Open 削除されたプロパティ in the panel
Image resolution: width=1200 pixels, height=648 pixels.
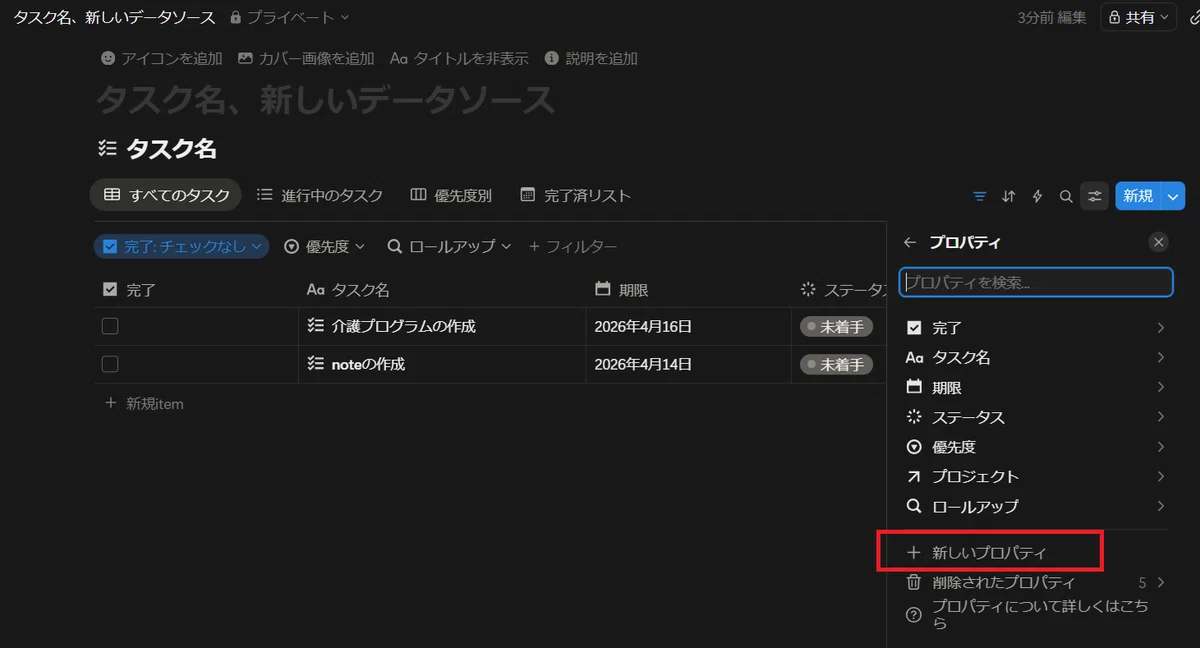pyautogui.click(x=1035, y=582)
